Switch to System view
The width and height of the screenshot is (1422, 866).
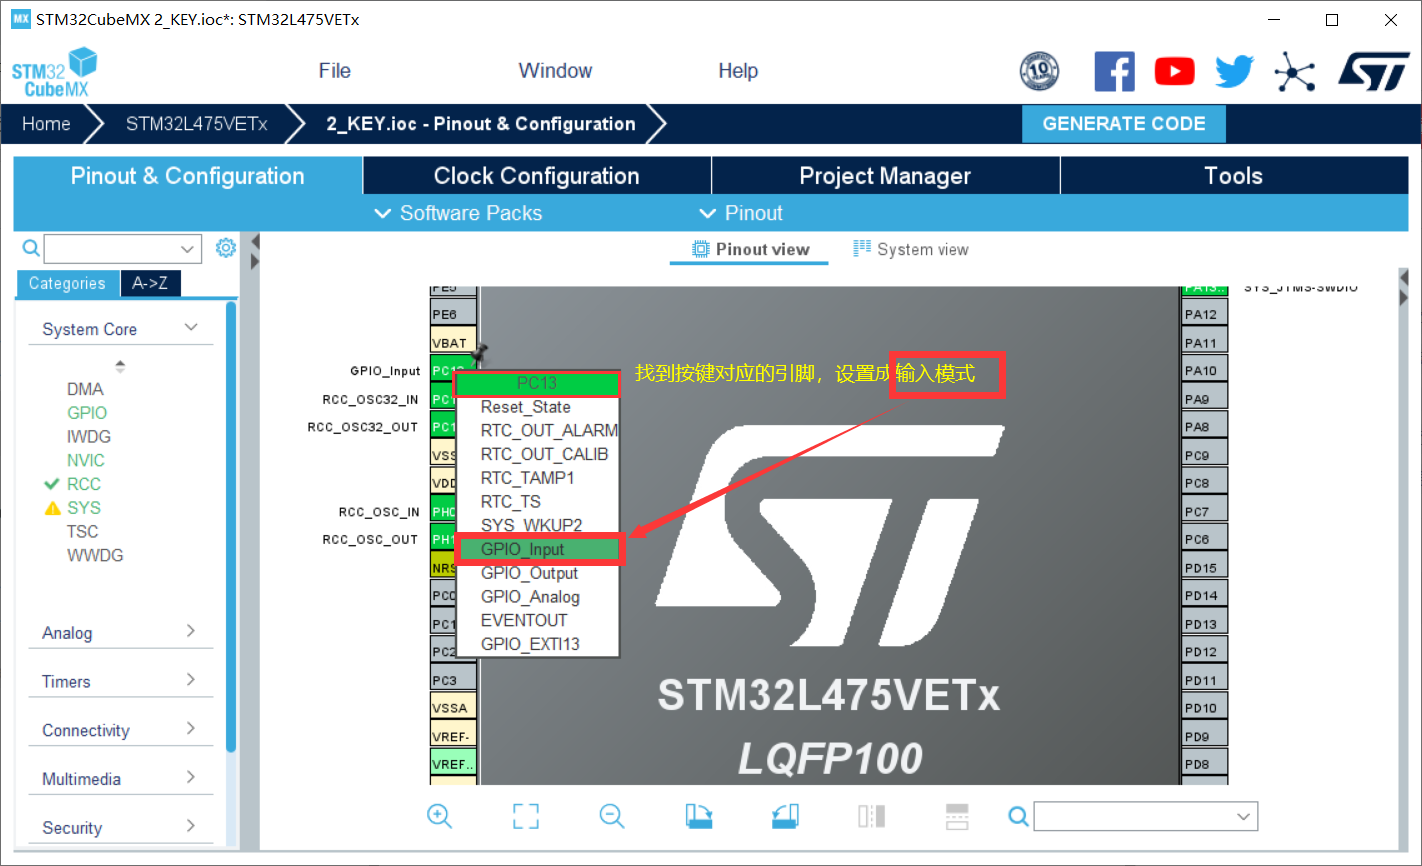pos(910,250)
